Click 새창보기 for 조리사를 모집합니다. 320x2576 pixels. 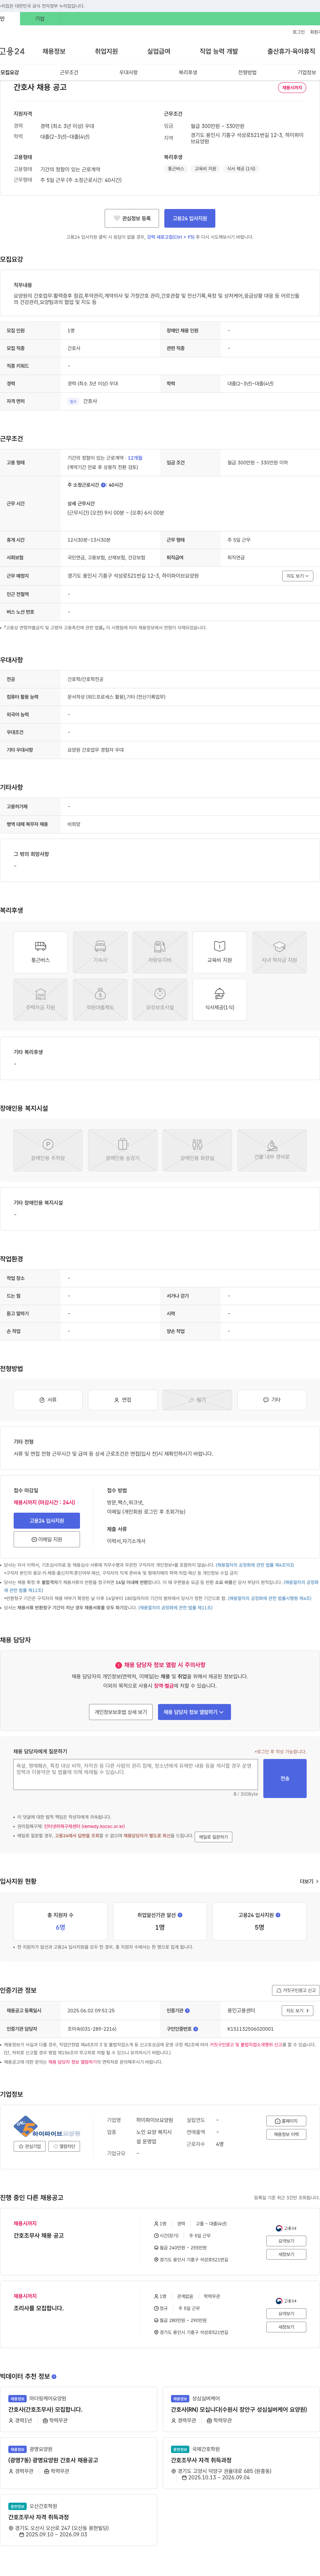286,2327
